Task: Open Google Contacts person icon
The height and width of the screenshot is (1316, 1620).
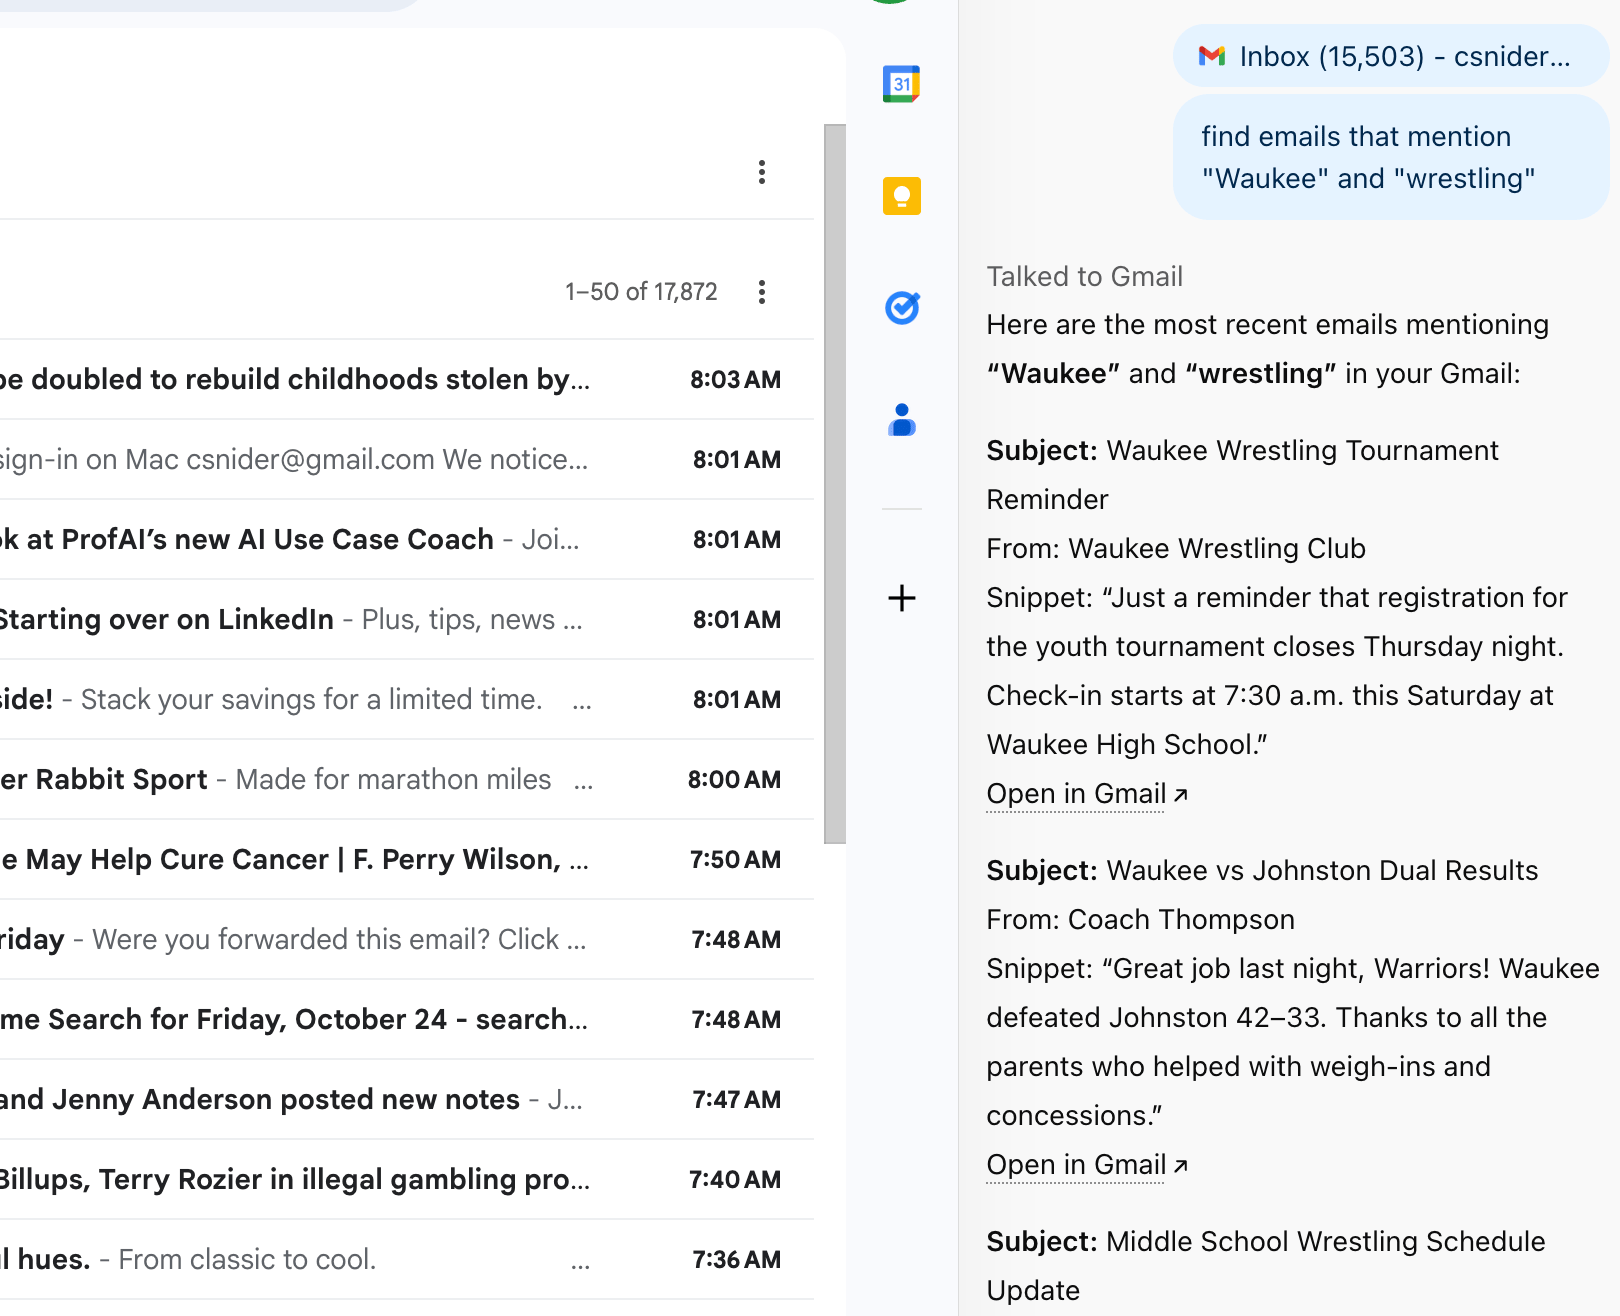Action: (x=901, y=420)
